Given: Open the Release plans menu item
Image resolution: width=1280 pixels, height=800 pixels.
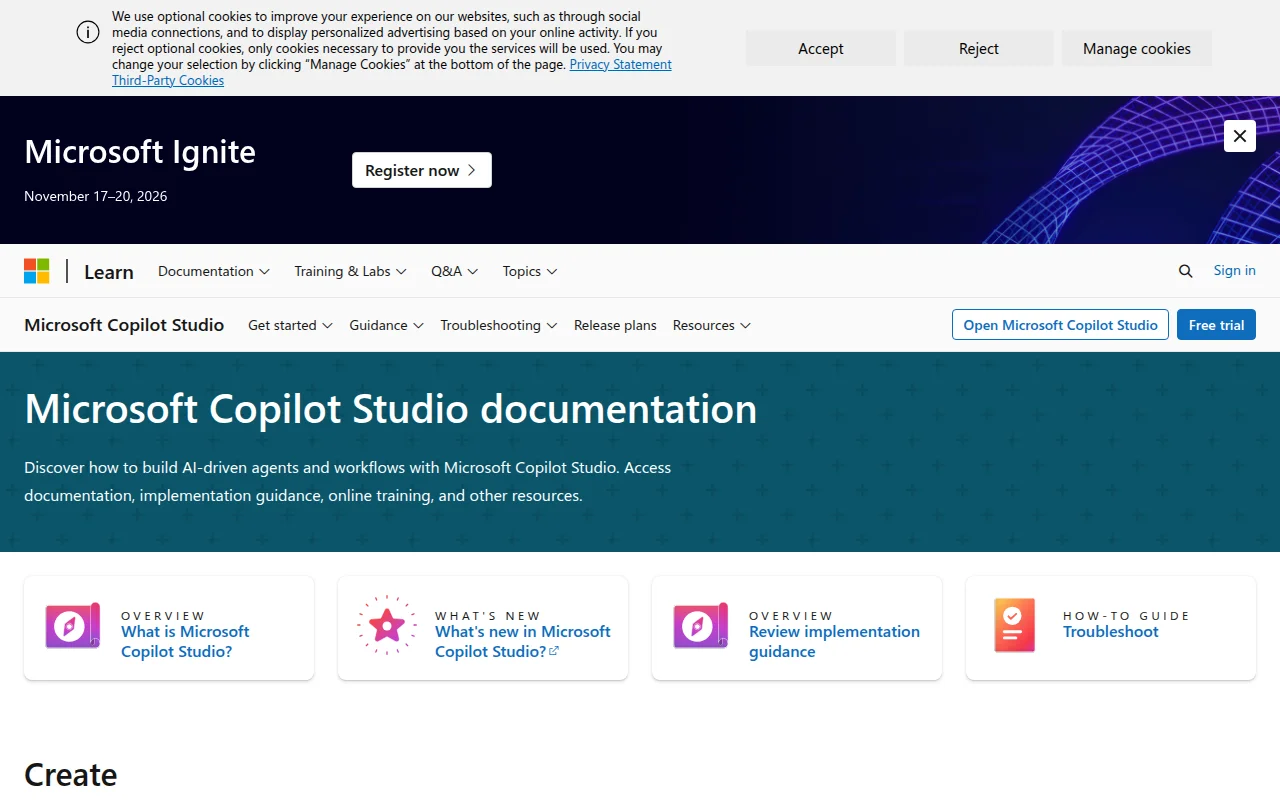Looking at the screenshot, I should 615,325.
